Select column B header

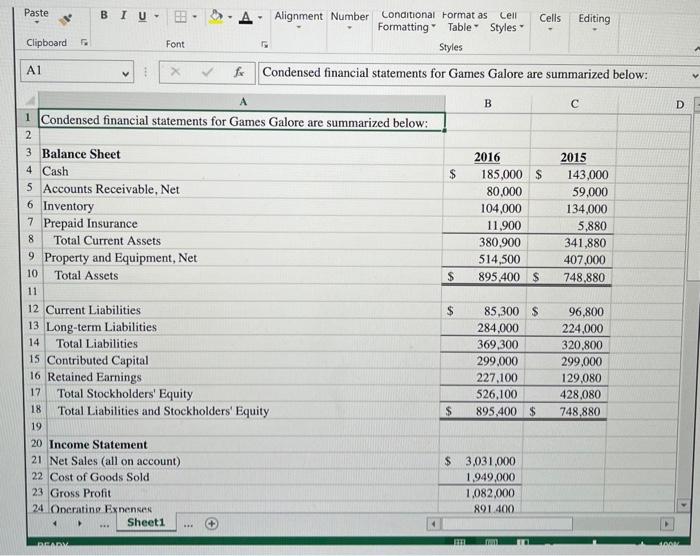point(488,103)
